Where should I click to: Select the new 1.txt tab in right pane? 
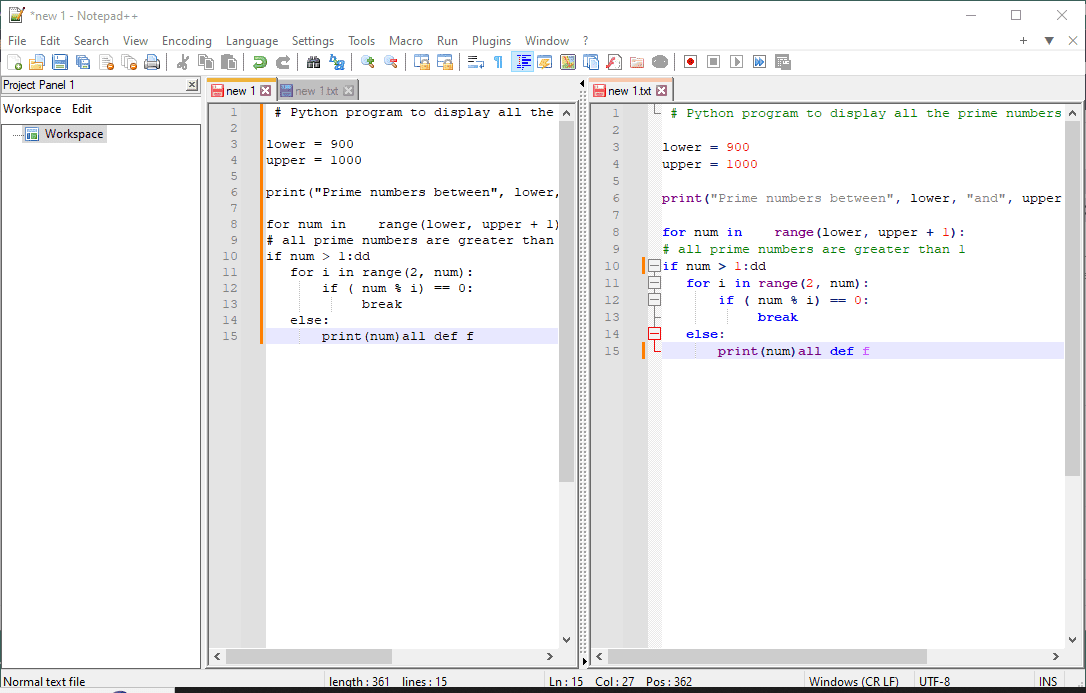[630, 91]
